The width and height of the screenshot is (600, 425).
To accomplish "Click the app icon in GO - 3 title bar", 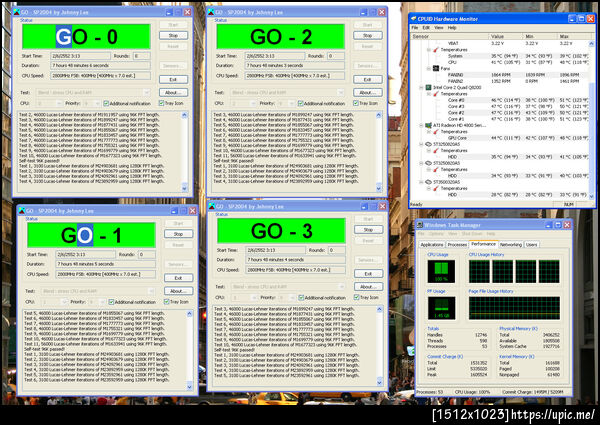I will (x=212, y=207).
